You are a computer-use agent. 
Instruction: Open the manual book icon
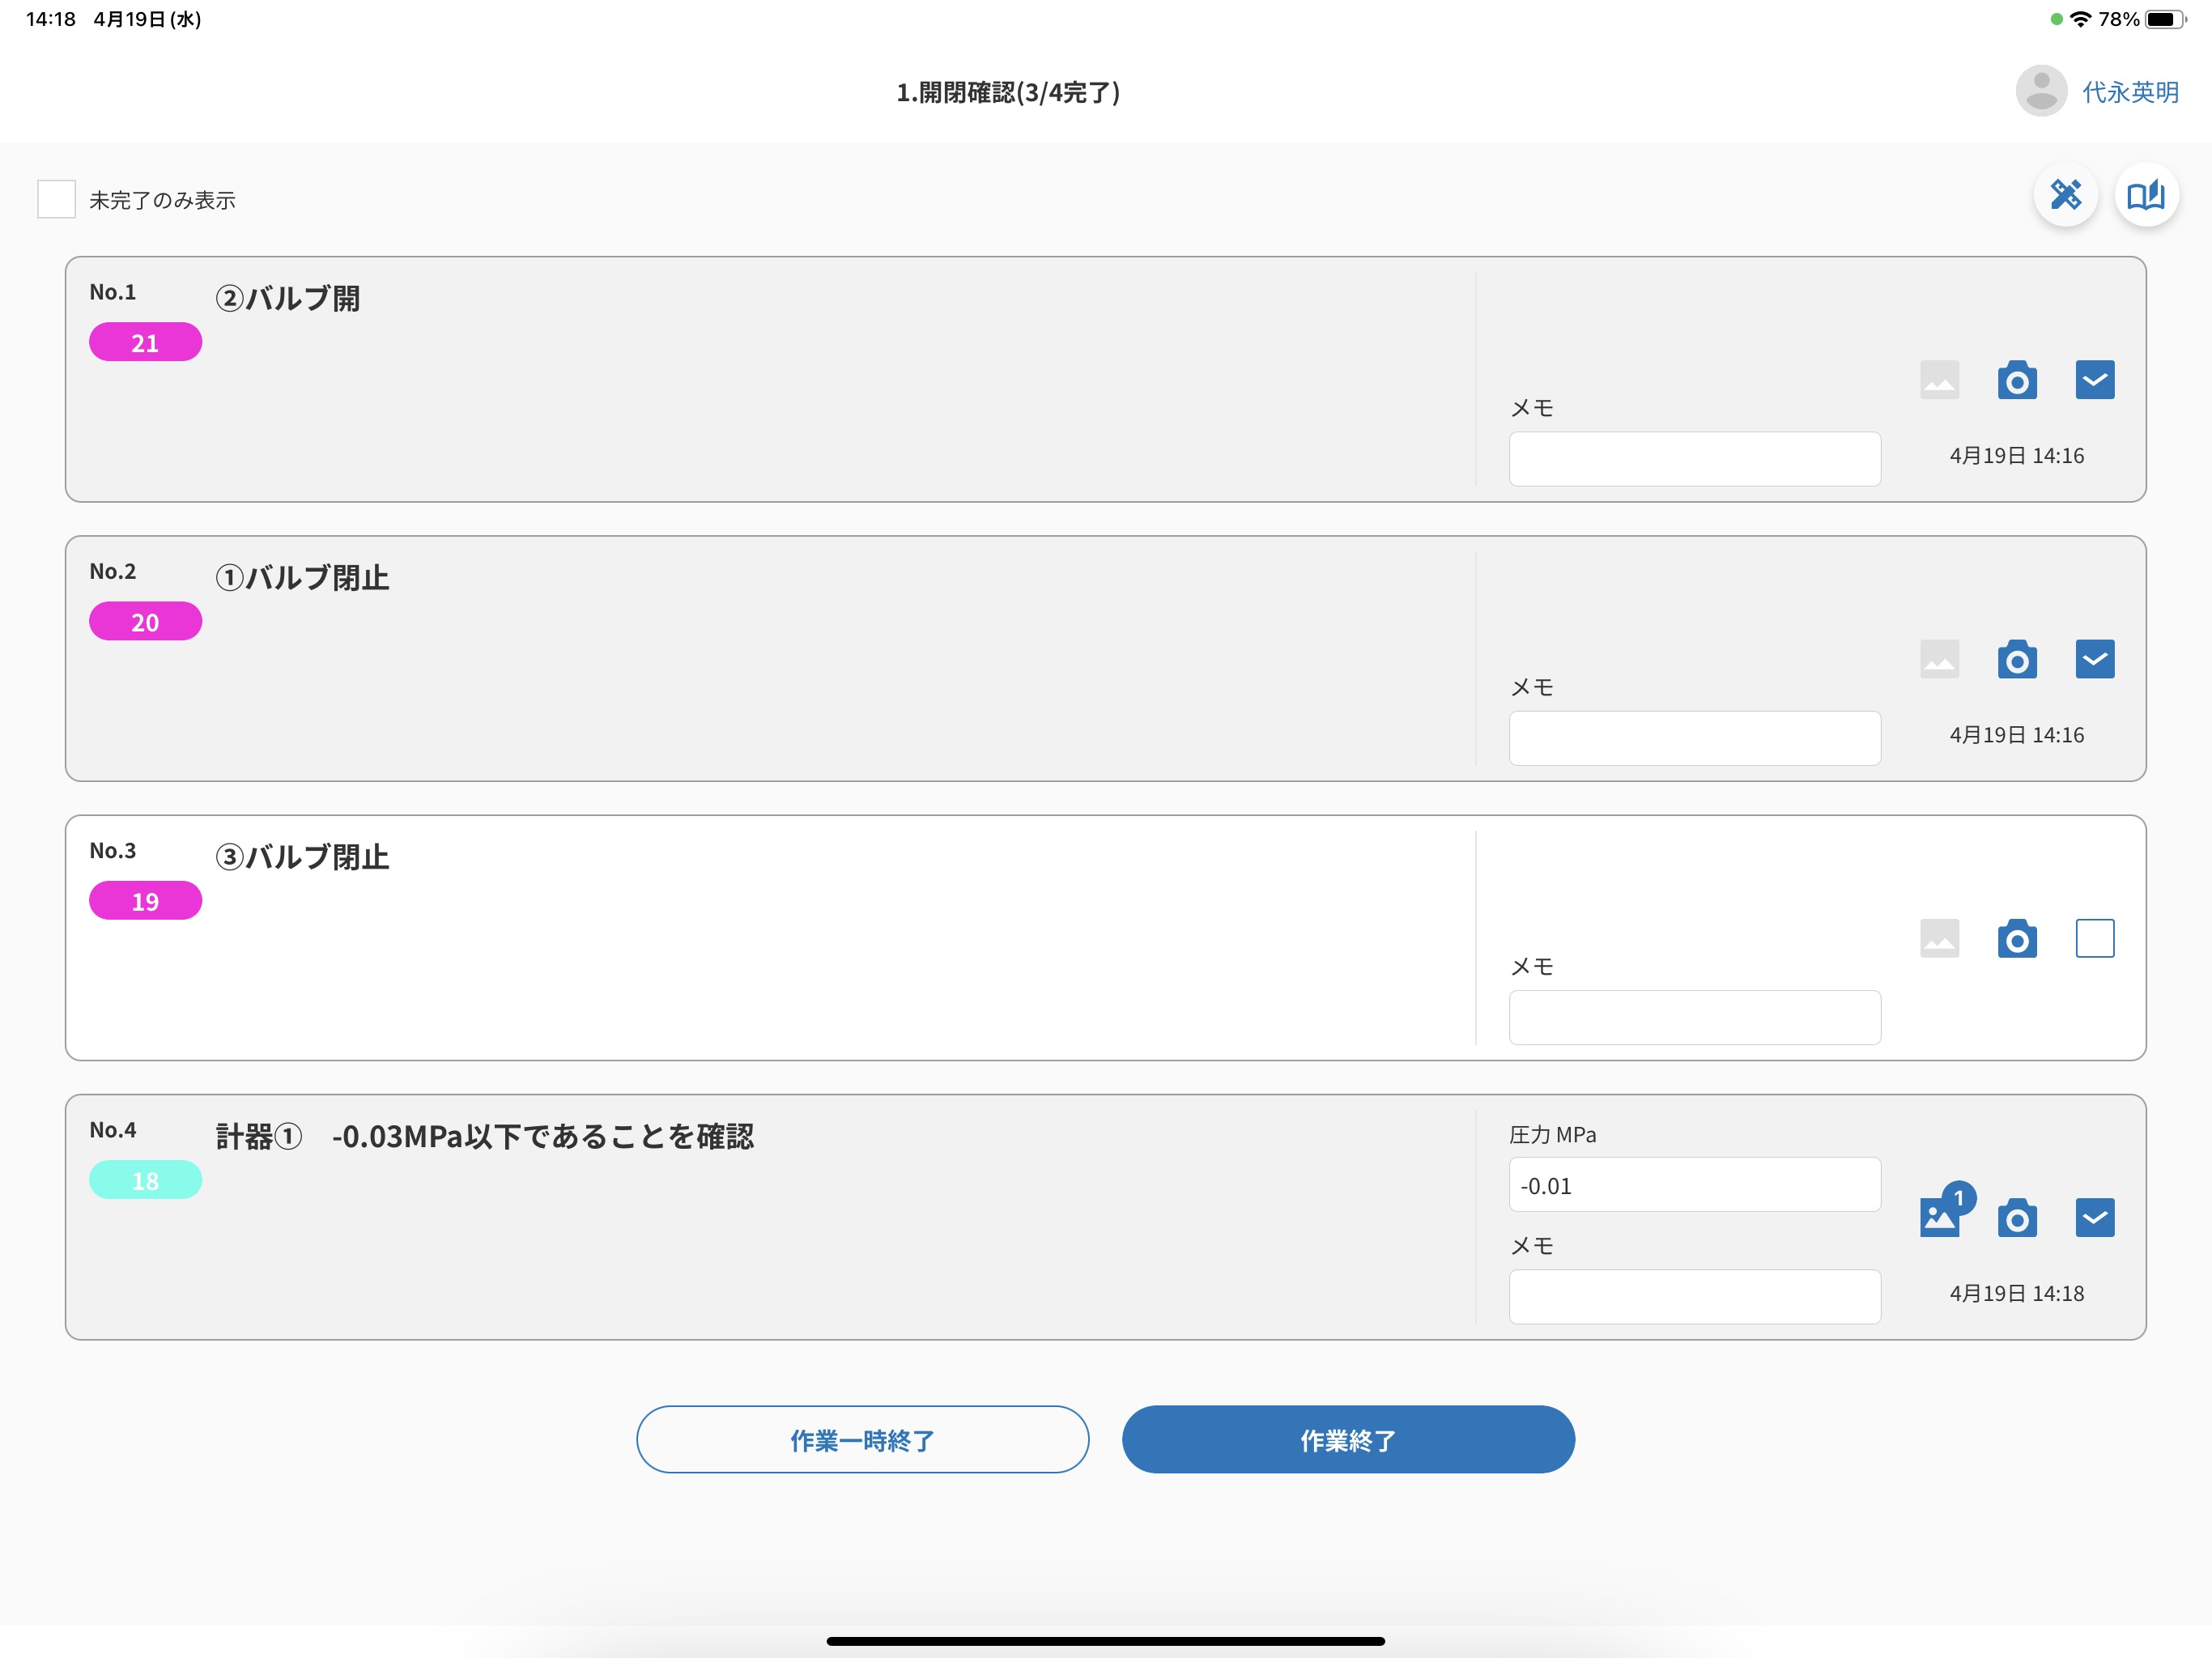(2146, 194)
